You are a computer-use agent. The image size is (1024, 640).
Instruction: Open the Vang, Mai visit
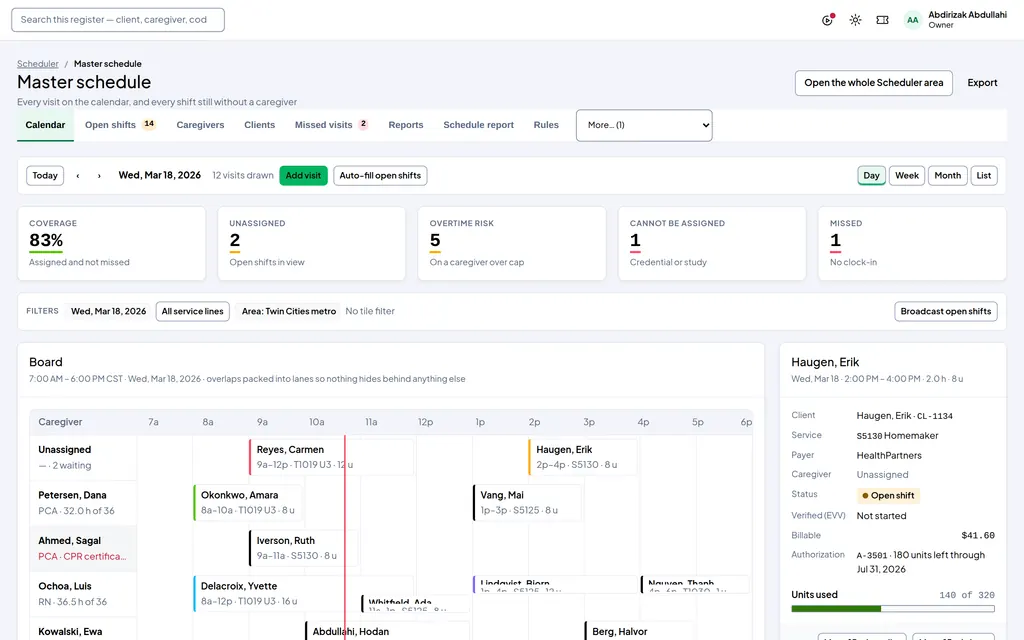coord(527,503)
